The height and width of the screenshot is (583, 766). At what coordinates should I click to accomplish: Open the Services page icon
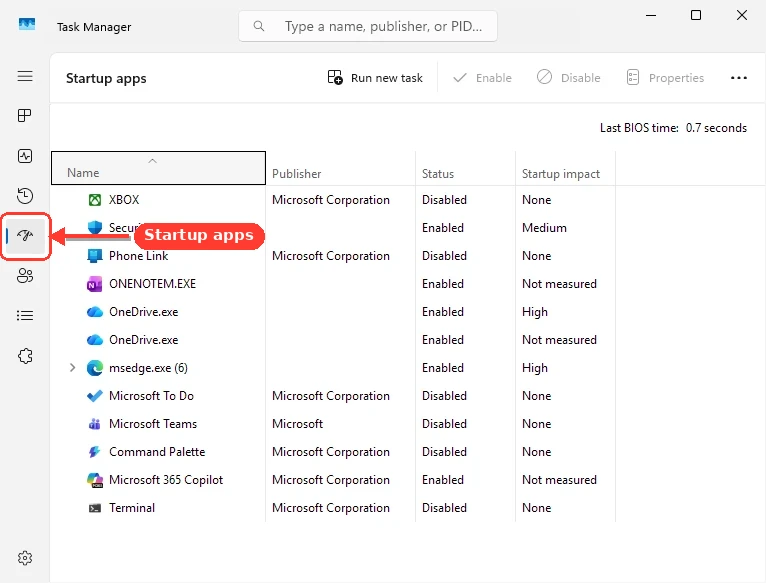25,356
